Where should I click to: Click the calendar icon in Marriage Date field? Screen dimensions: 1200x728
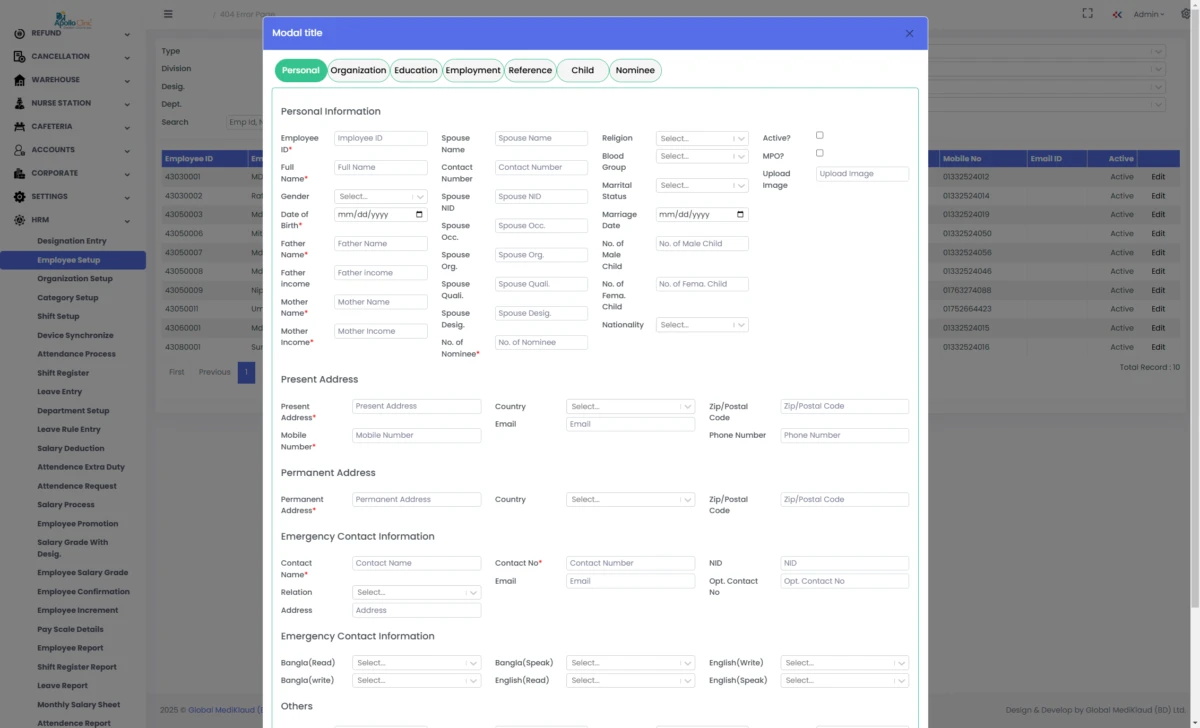pos(739,214)
